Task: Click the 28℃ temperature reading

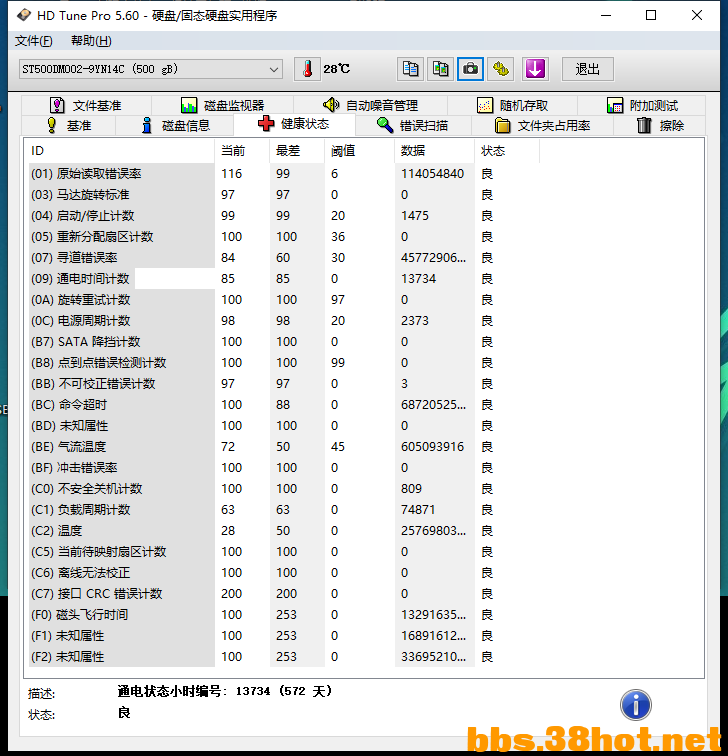Action: point(337,69)
